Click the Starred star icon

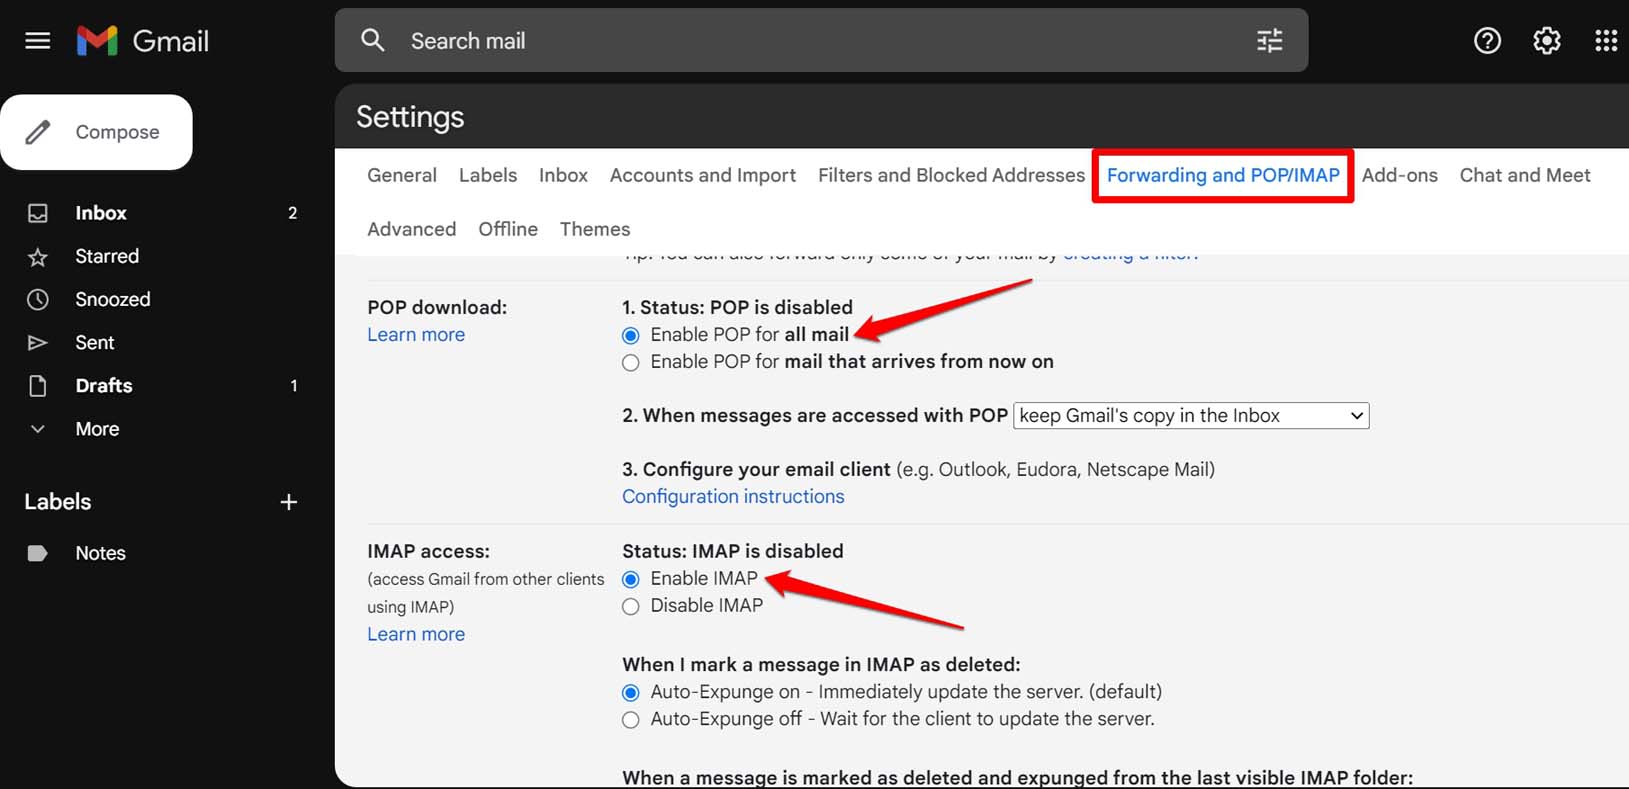38,257
